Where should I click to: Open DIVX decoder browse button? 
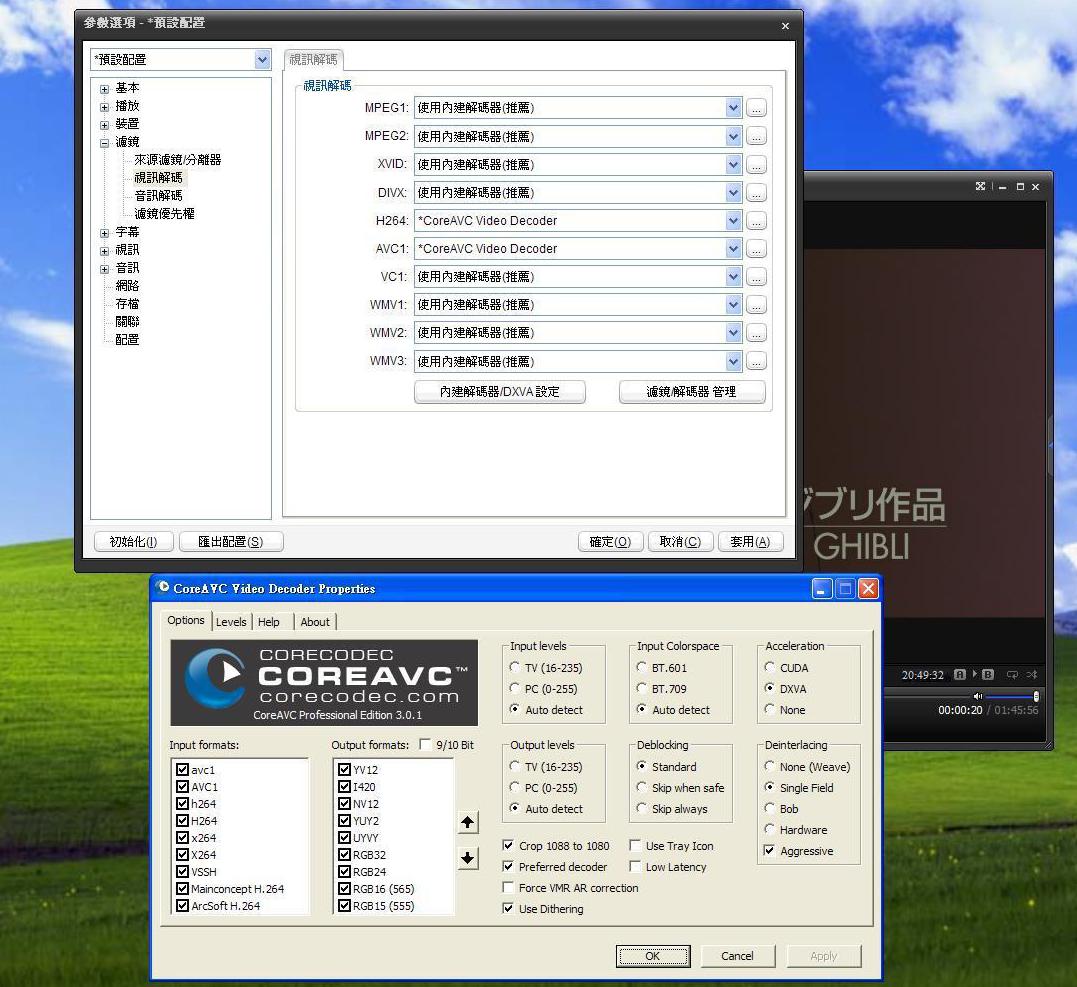click(x=756, y=193)
